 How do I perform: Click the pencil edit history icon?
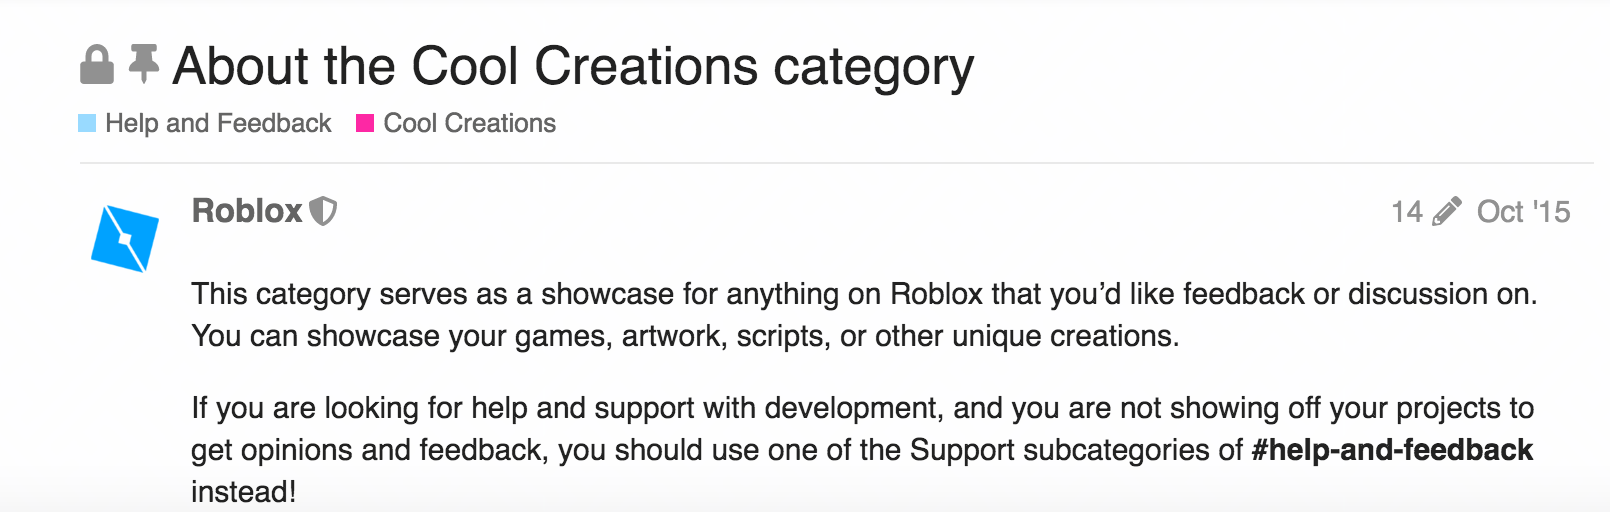(1446, 212)
